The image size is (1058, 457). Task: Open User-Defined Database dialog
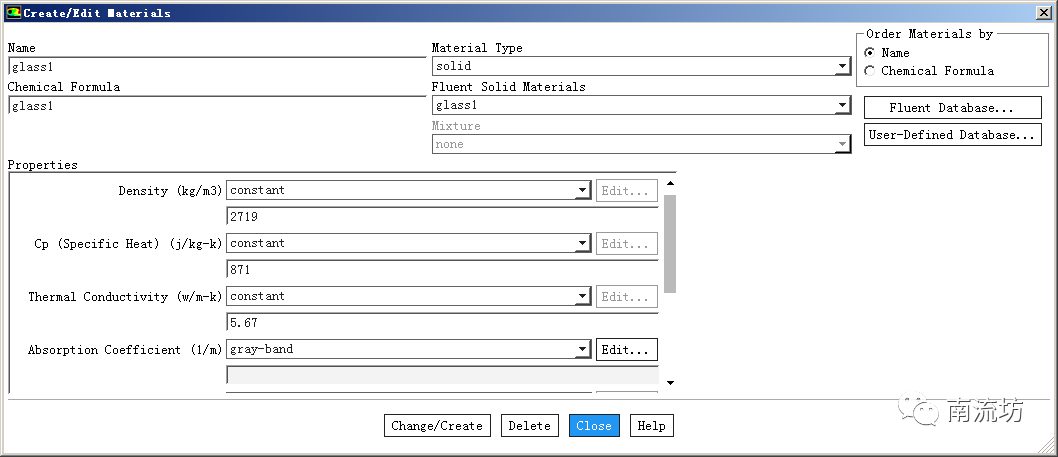[952, 135]
